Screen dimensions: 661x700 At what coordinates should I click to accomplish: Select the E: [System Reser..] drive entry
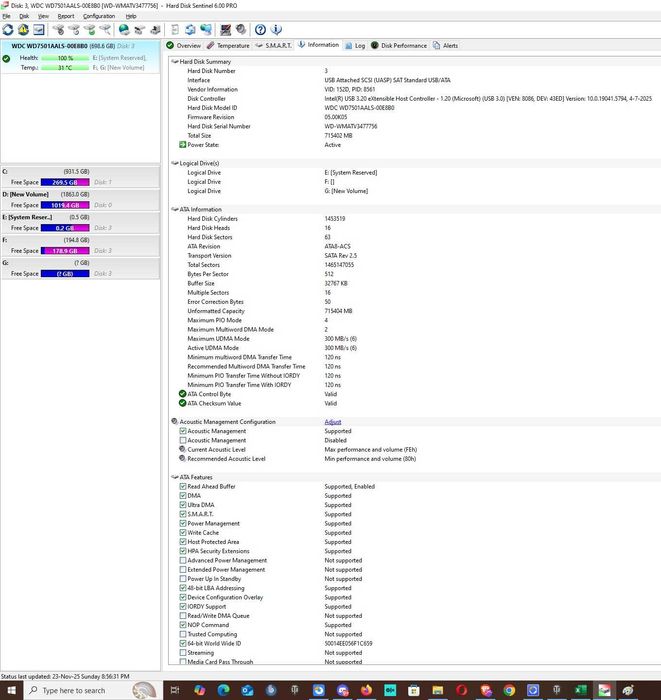pos(80,222)
